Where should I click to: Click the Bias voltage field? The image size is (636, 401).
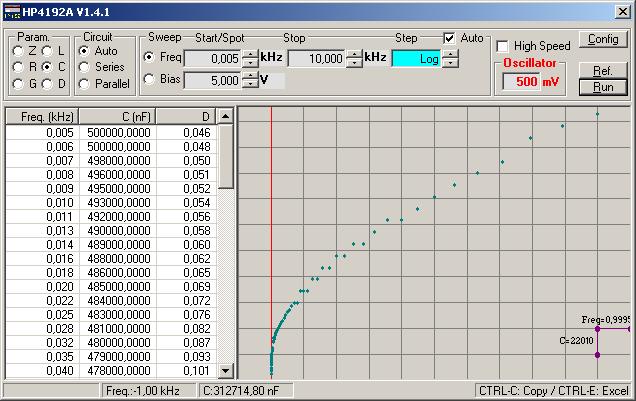213,80
